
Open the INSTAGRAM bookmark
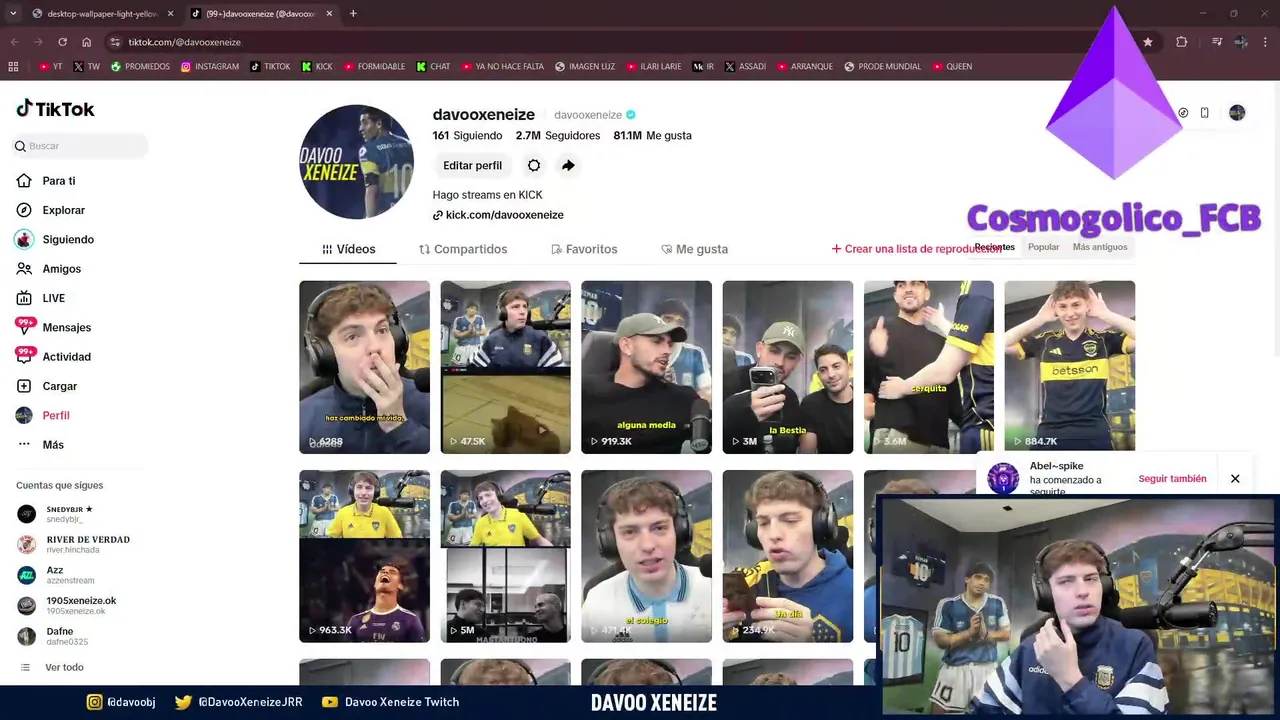click(x=210, y=67)
